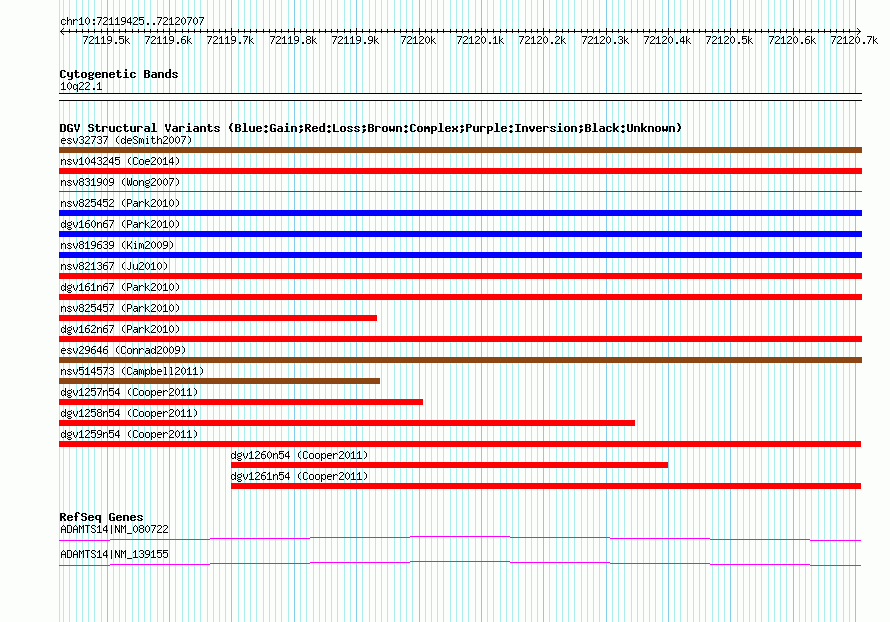Click the thin red nsv831909 line
The image size is (890, 622).
(460, 192)
